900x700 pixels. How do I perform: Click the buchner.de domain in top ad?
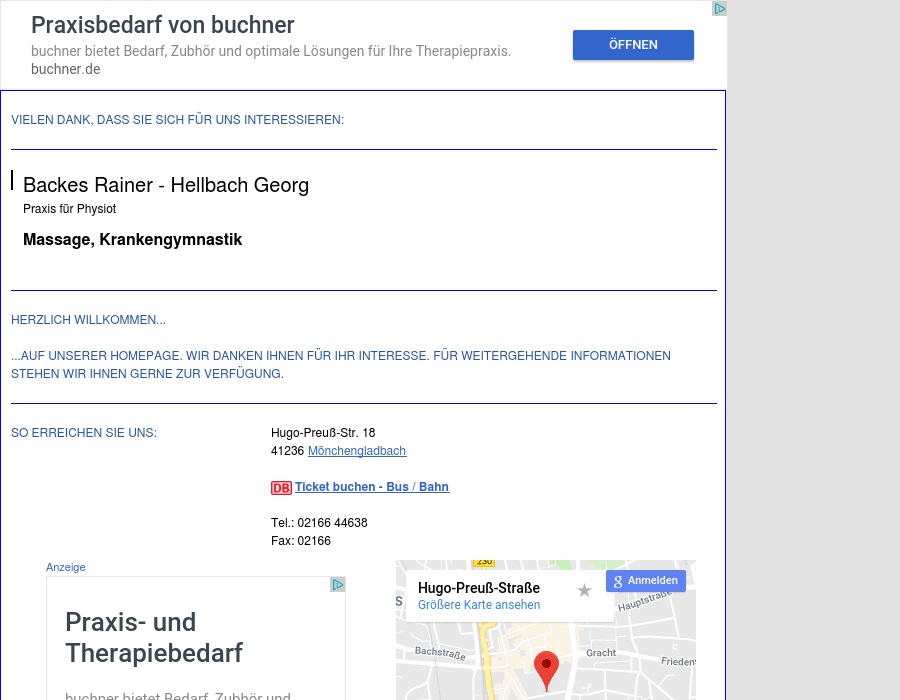(x=65, y=69)
